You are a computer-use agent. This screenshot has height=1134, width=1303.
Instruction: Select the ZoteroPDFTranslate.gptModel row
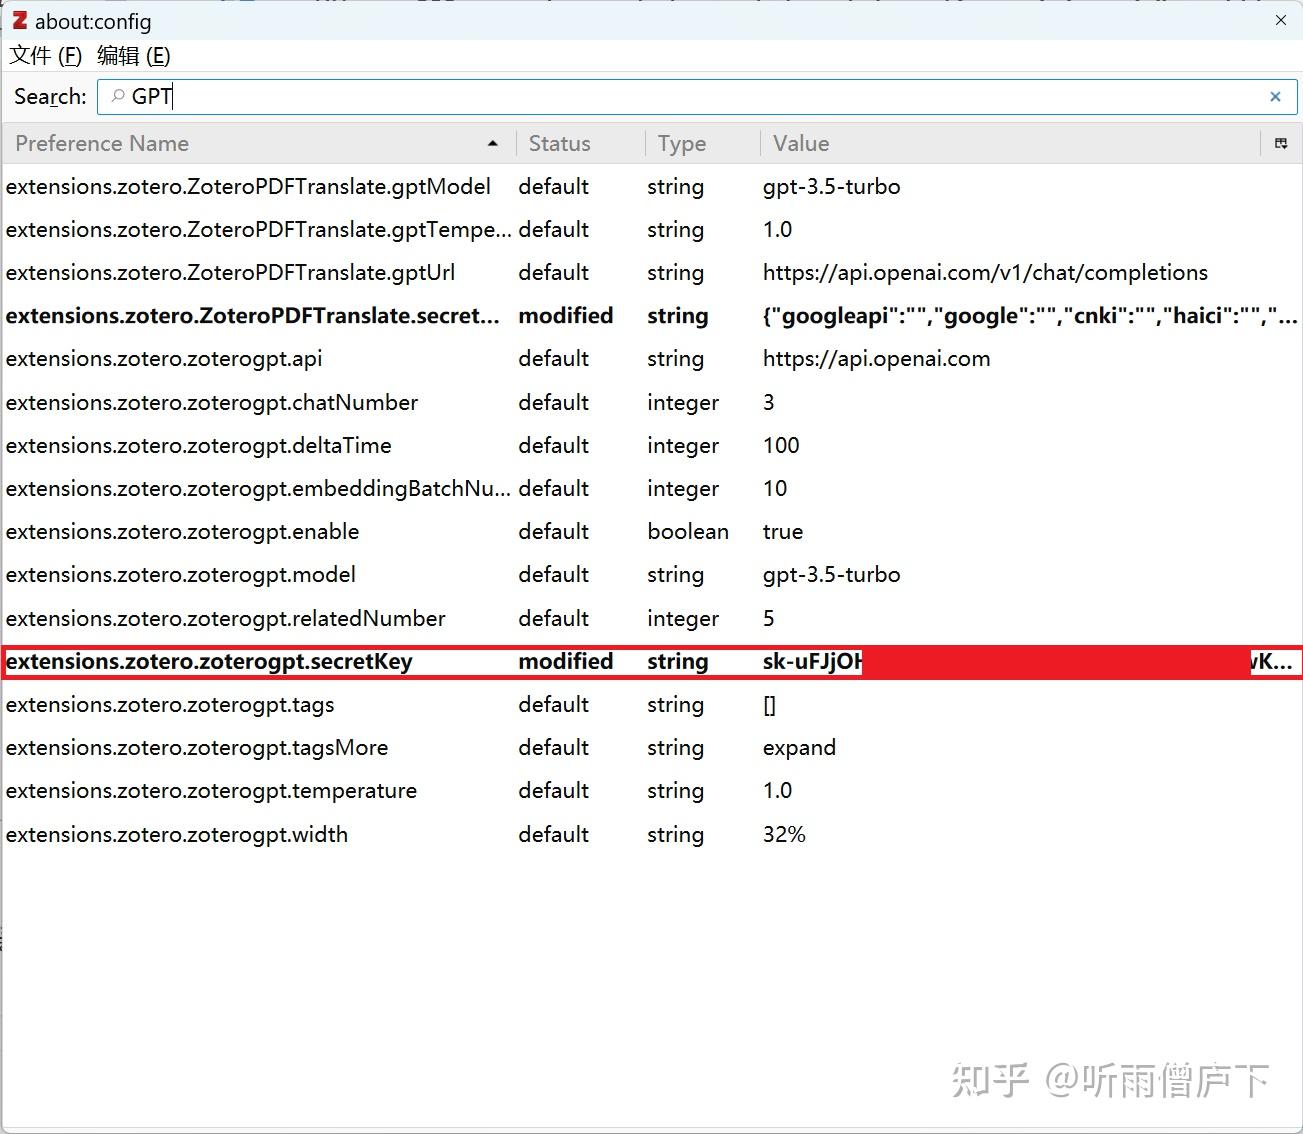[x=300, y=186]
